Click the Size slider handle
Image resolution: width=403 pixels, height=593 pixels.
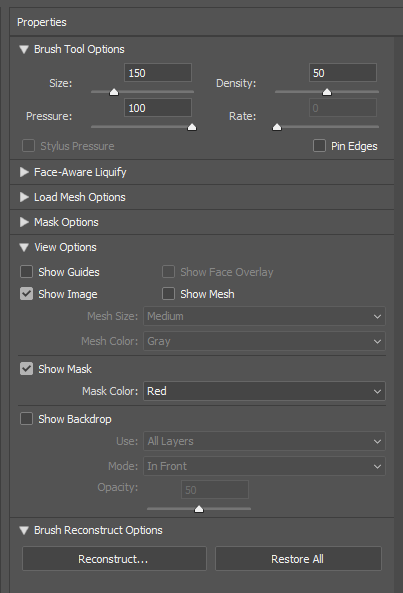coord(114,92)
